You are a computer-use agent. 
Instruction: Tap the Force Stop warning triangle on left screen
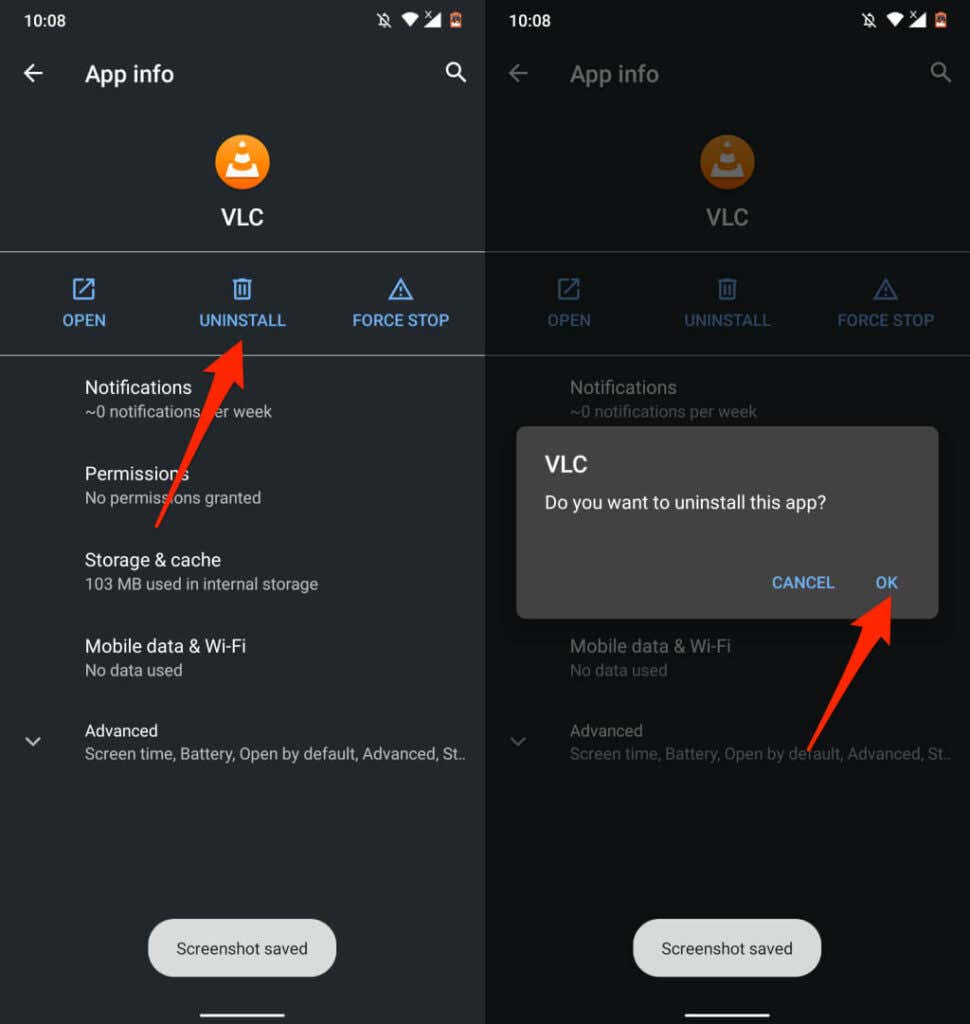pos(400,289)
